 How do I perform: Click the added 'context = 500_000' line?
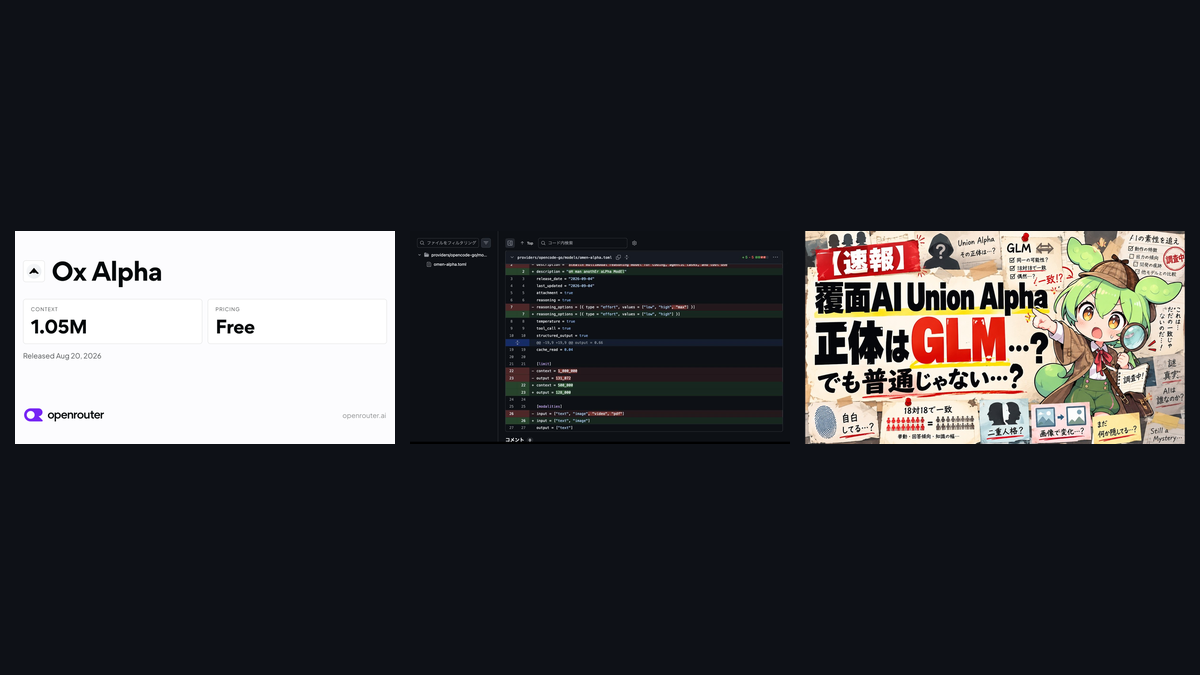[643, 385]
